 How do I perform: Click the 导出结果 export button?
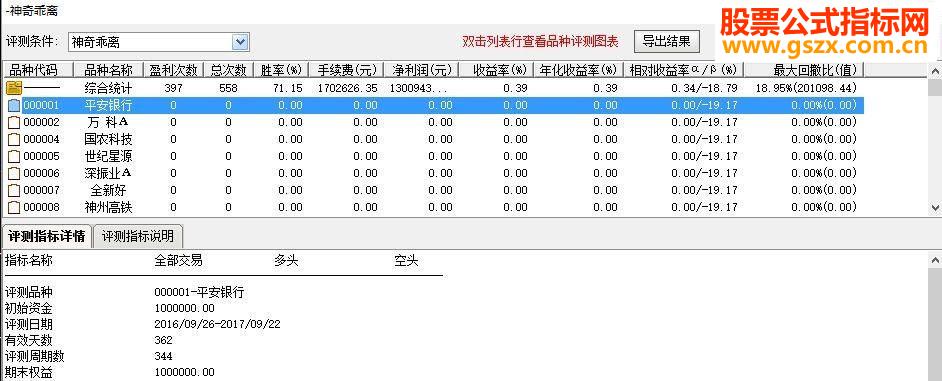pos(667,41)
